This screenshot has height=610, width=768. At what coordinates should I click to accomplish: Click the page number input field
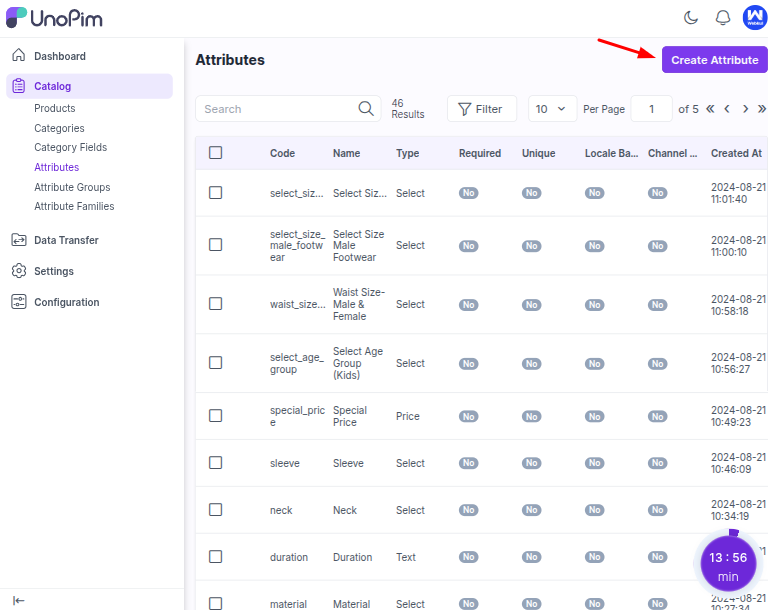(x=651, y=109)
